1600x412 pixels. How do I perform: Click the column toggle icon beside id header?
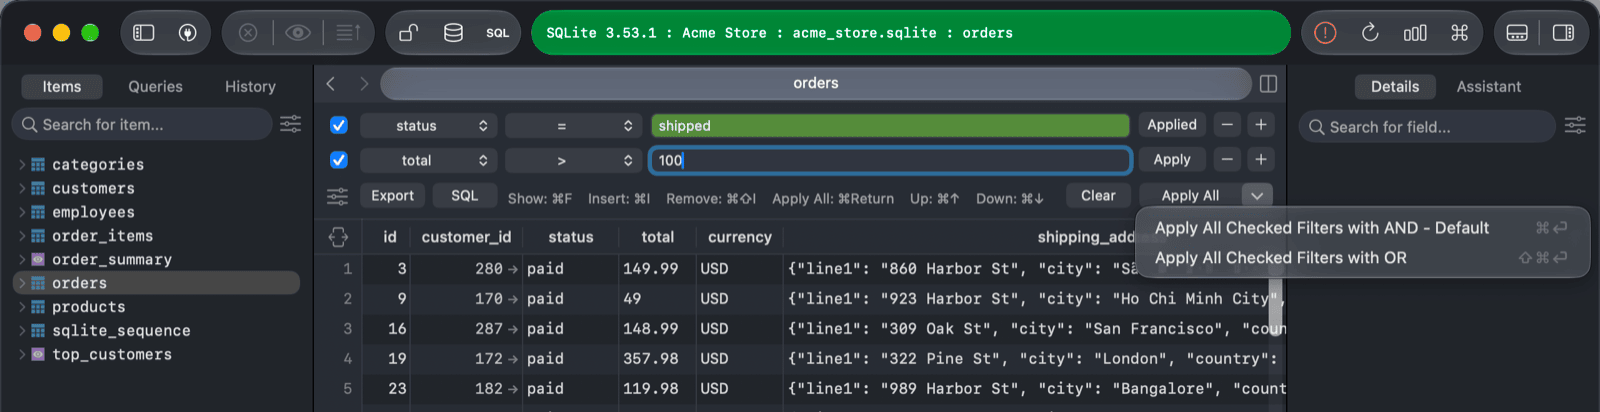tap(338, 237)
